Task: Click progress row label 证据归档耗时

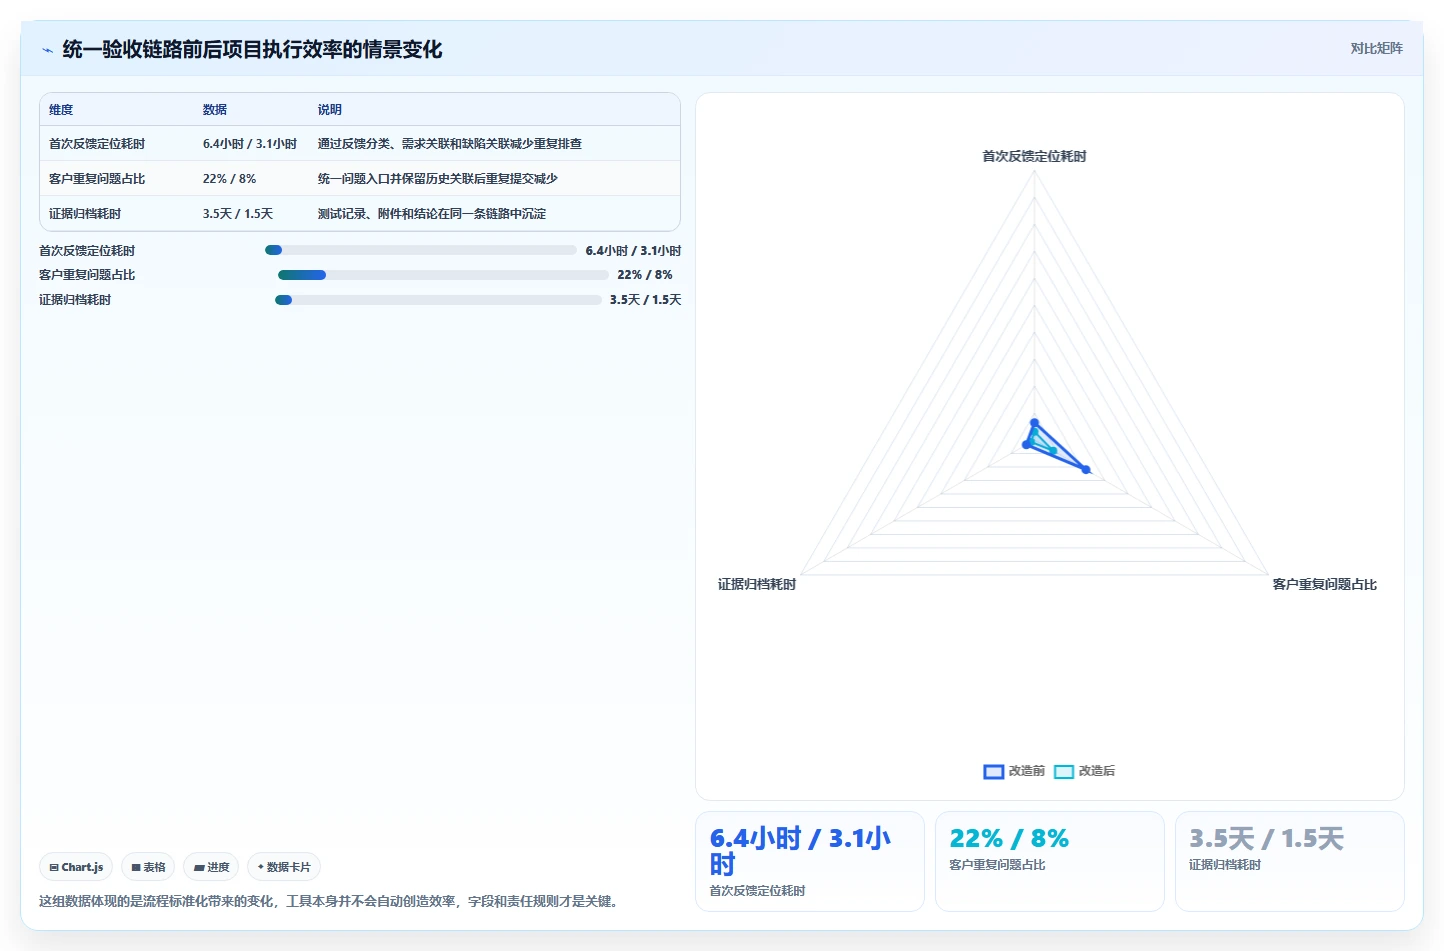Action: click(75, 300)
